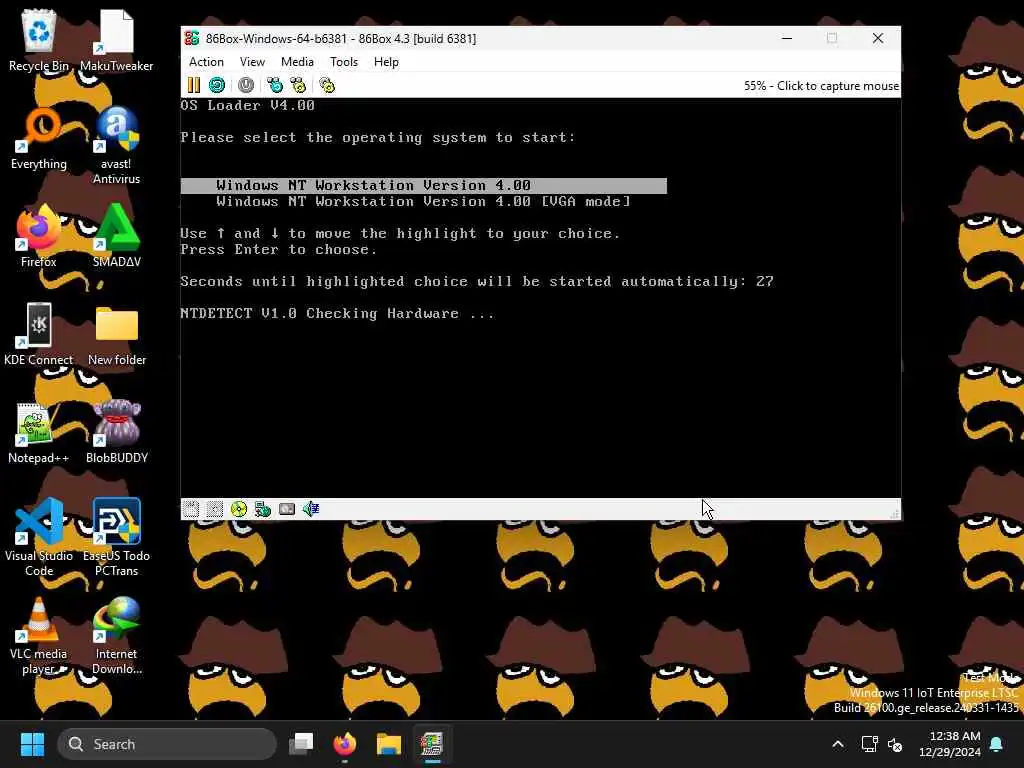The height and width of the screenshot is (768, 1024).
Task: Click the second floppy drive status icon
Action: (x=215, y=509)
